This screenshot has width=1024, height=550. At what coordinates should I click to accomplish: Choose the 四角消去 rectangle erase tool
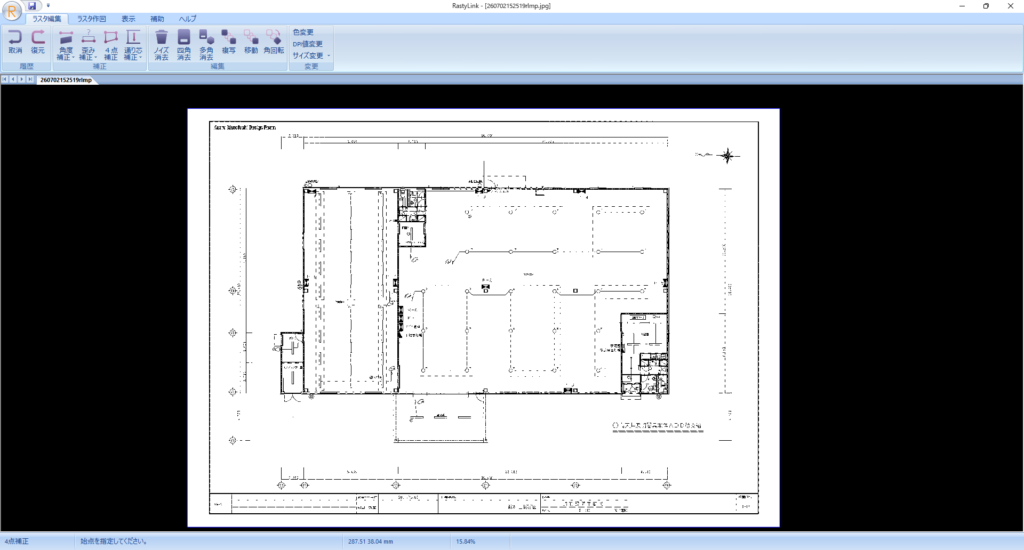[184, 45]
